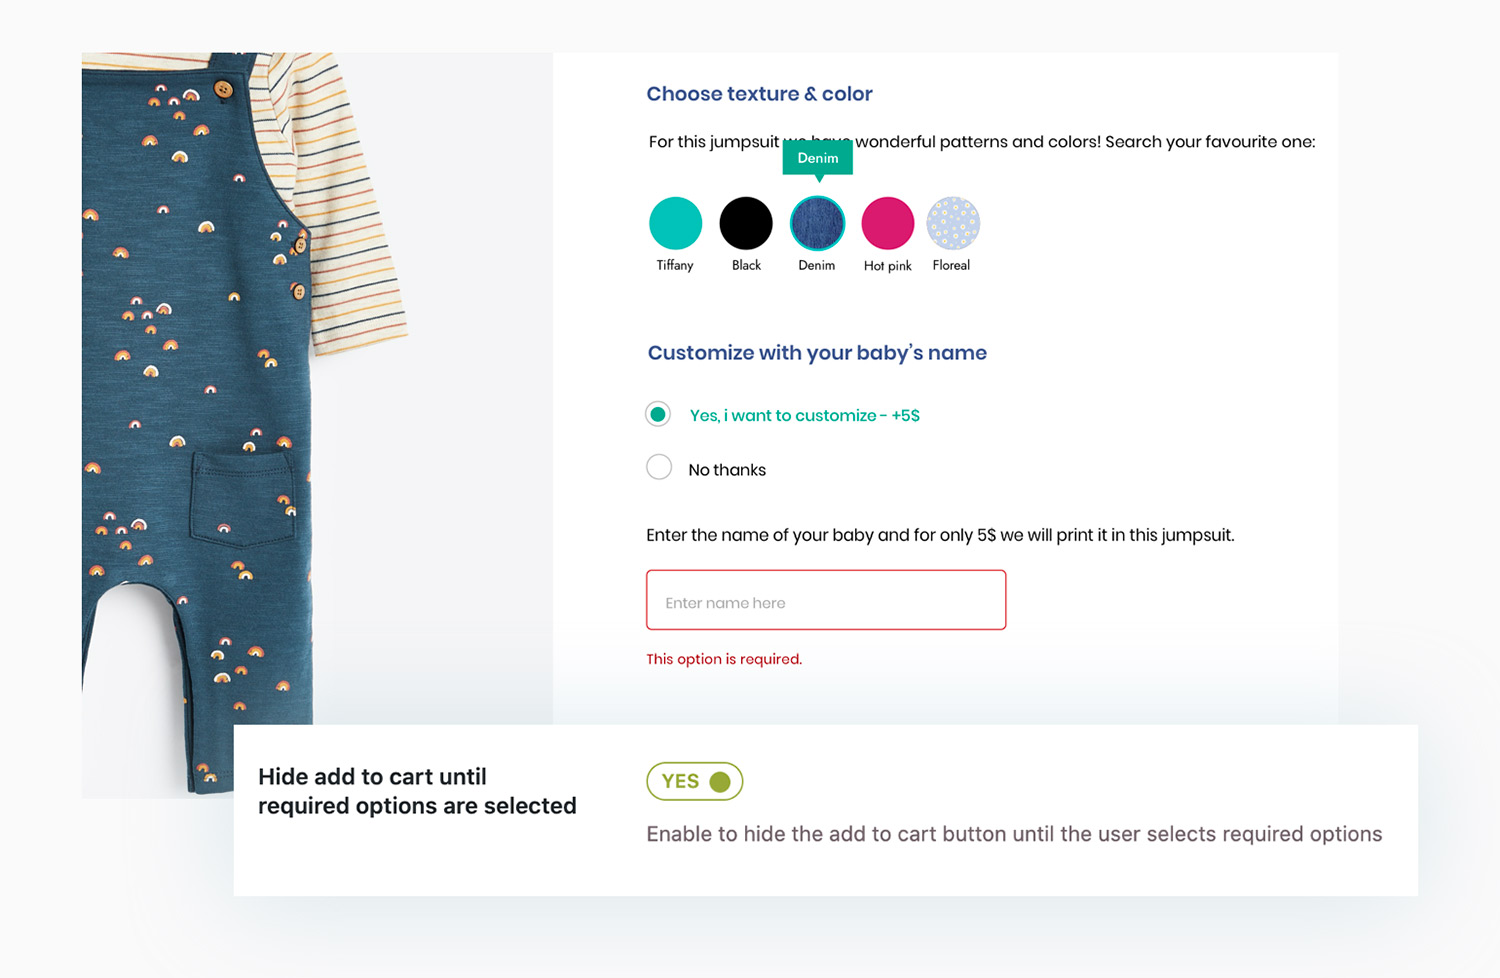This screenshot has height=978, width=1500.
Task: Select the Hot pink swatch circle
Action: pyautogui.click(x=888, y=223)
